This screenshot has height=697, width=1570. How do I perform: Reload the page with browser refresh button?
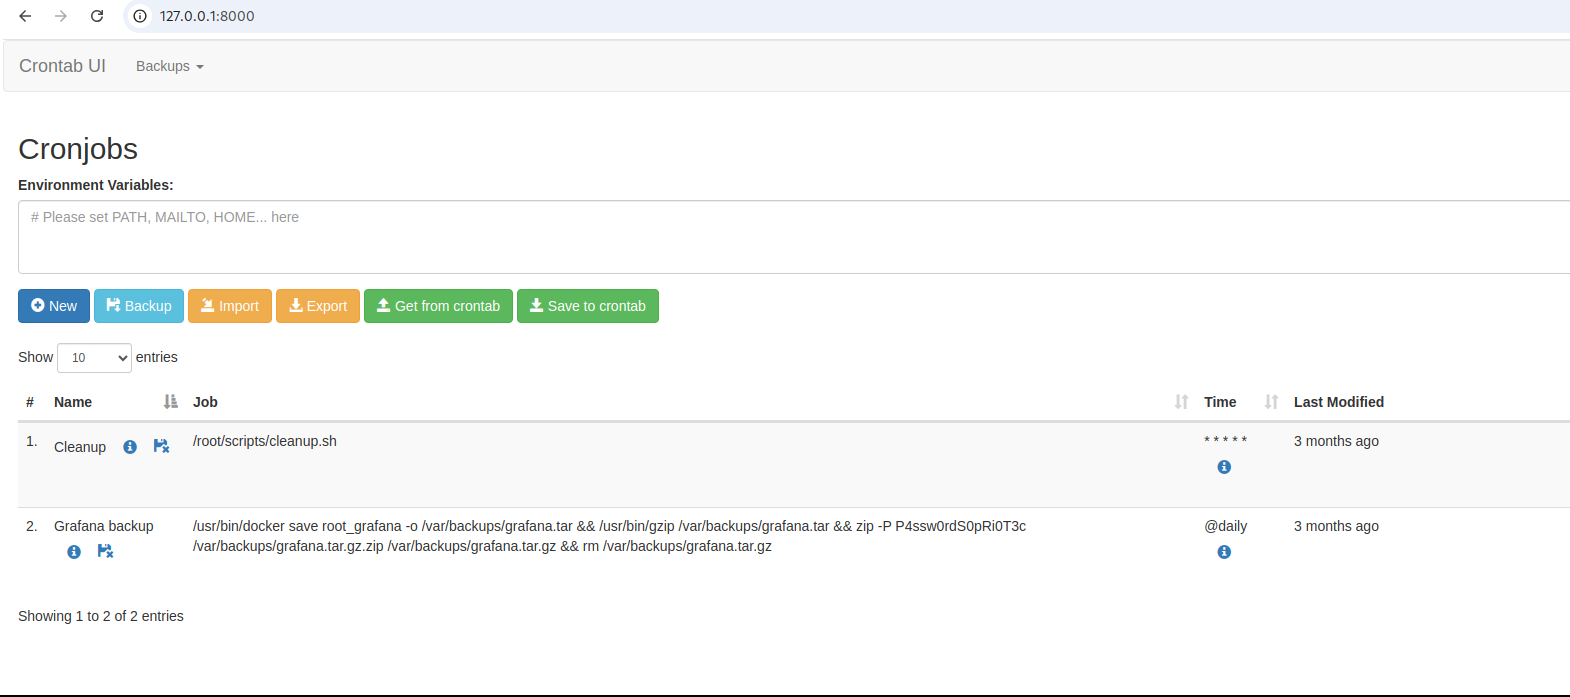coord(97,16)
